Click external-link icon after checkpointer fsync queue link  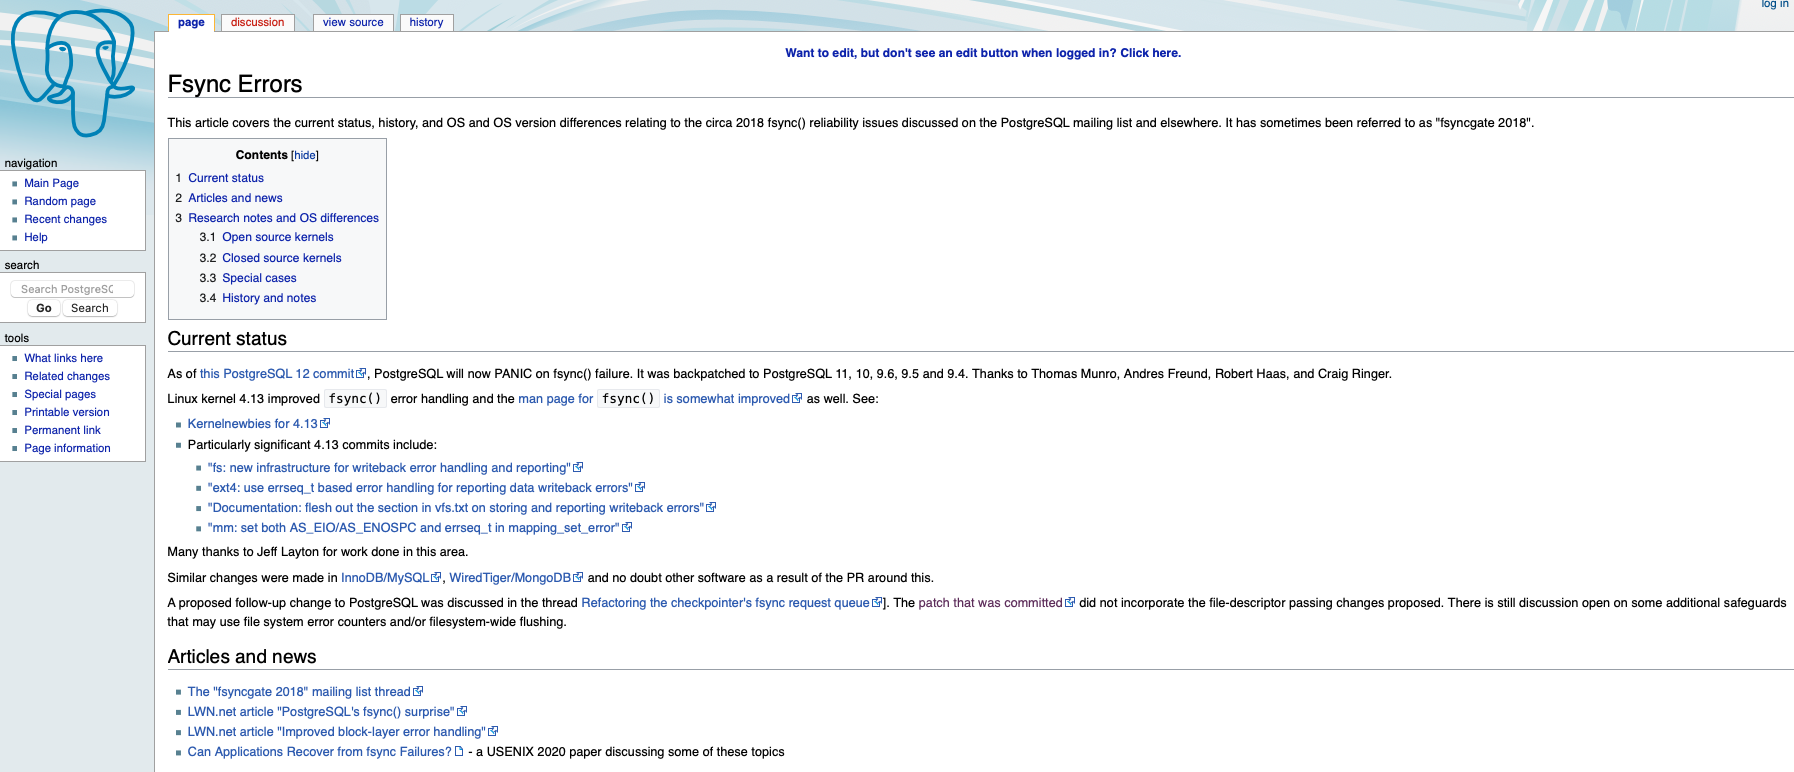(877, 603)
